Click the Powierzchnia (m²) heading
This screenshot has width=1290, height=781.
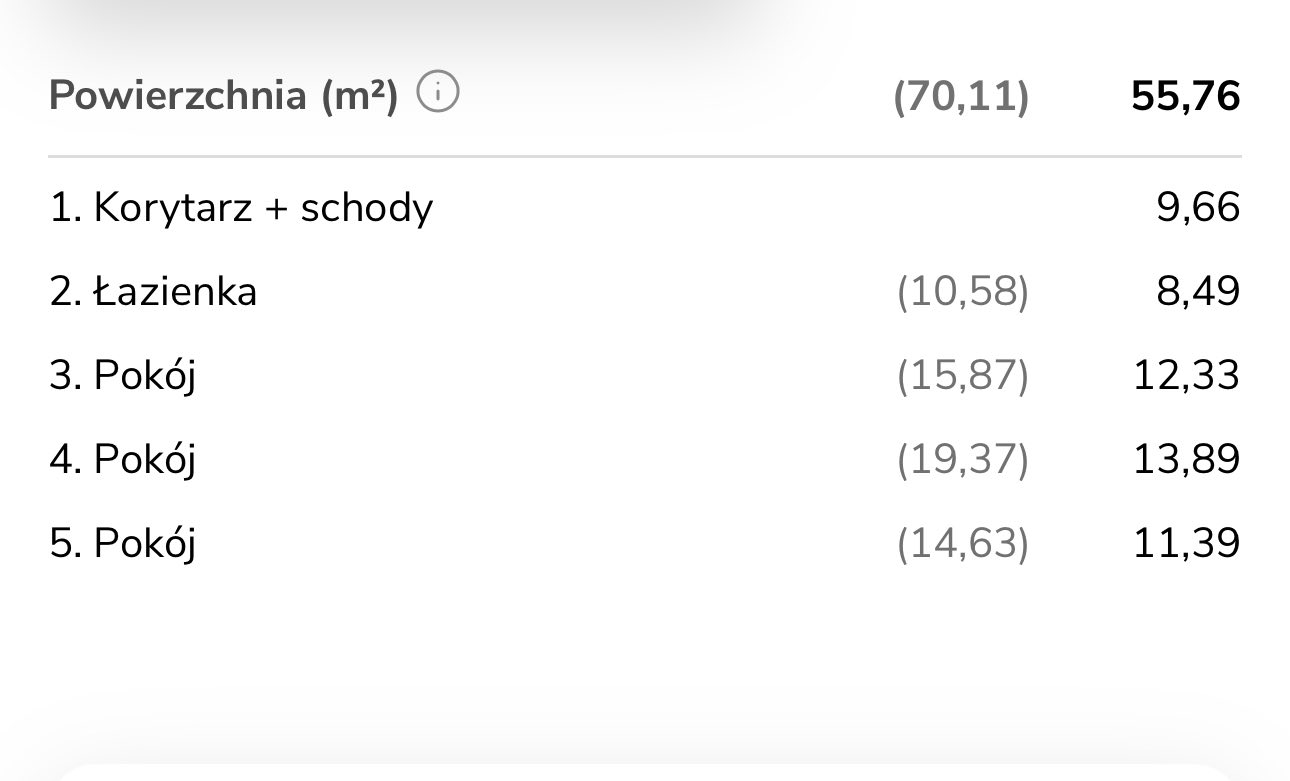tap(223, 96)
